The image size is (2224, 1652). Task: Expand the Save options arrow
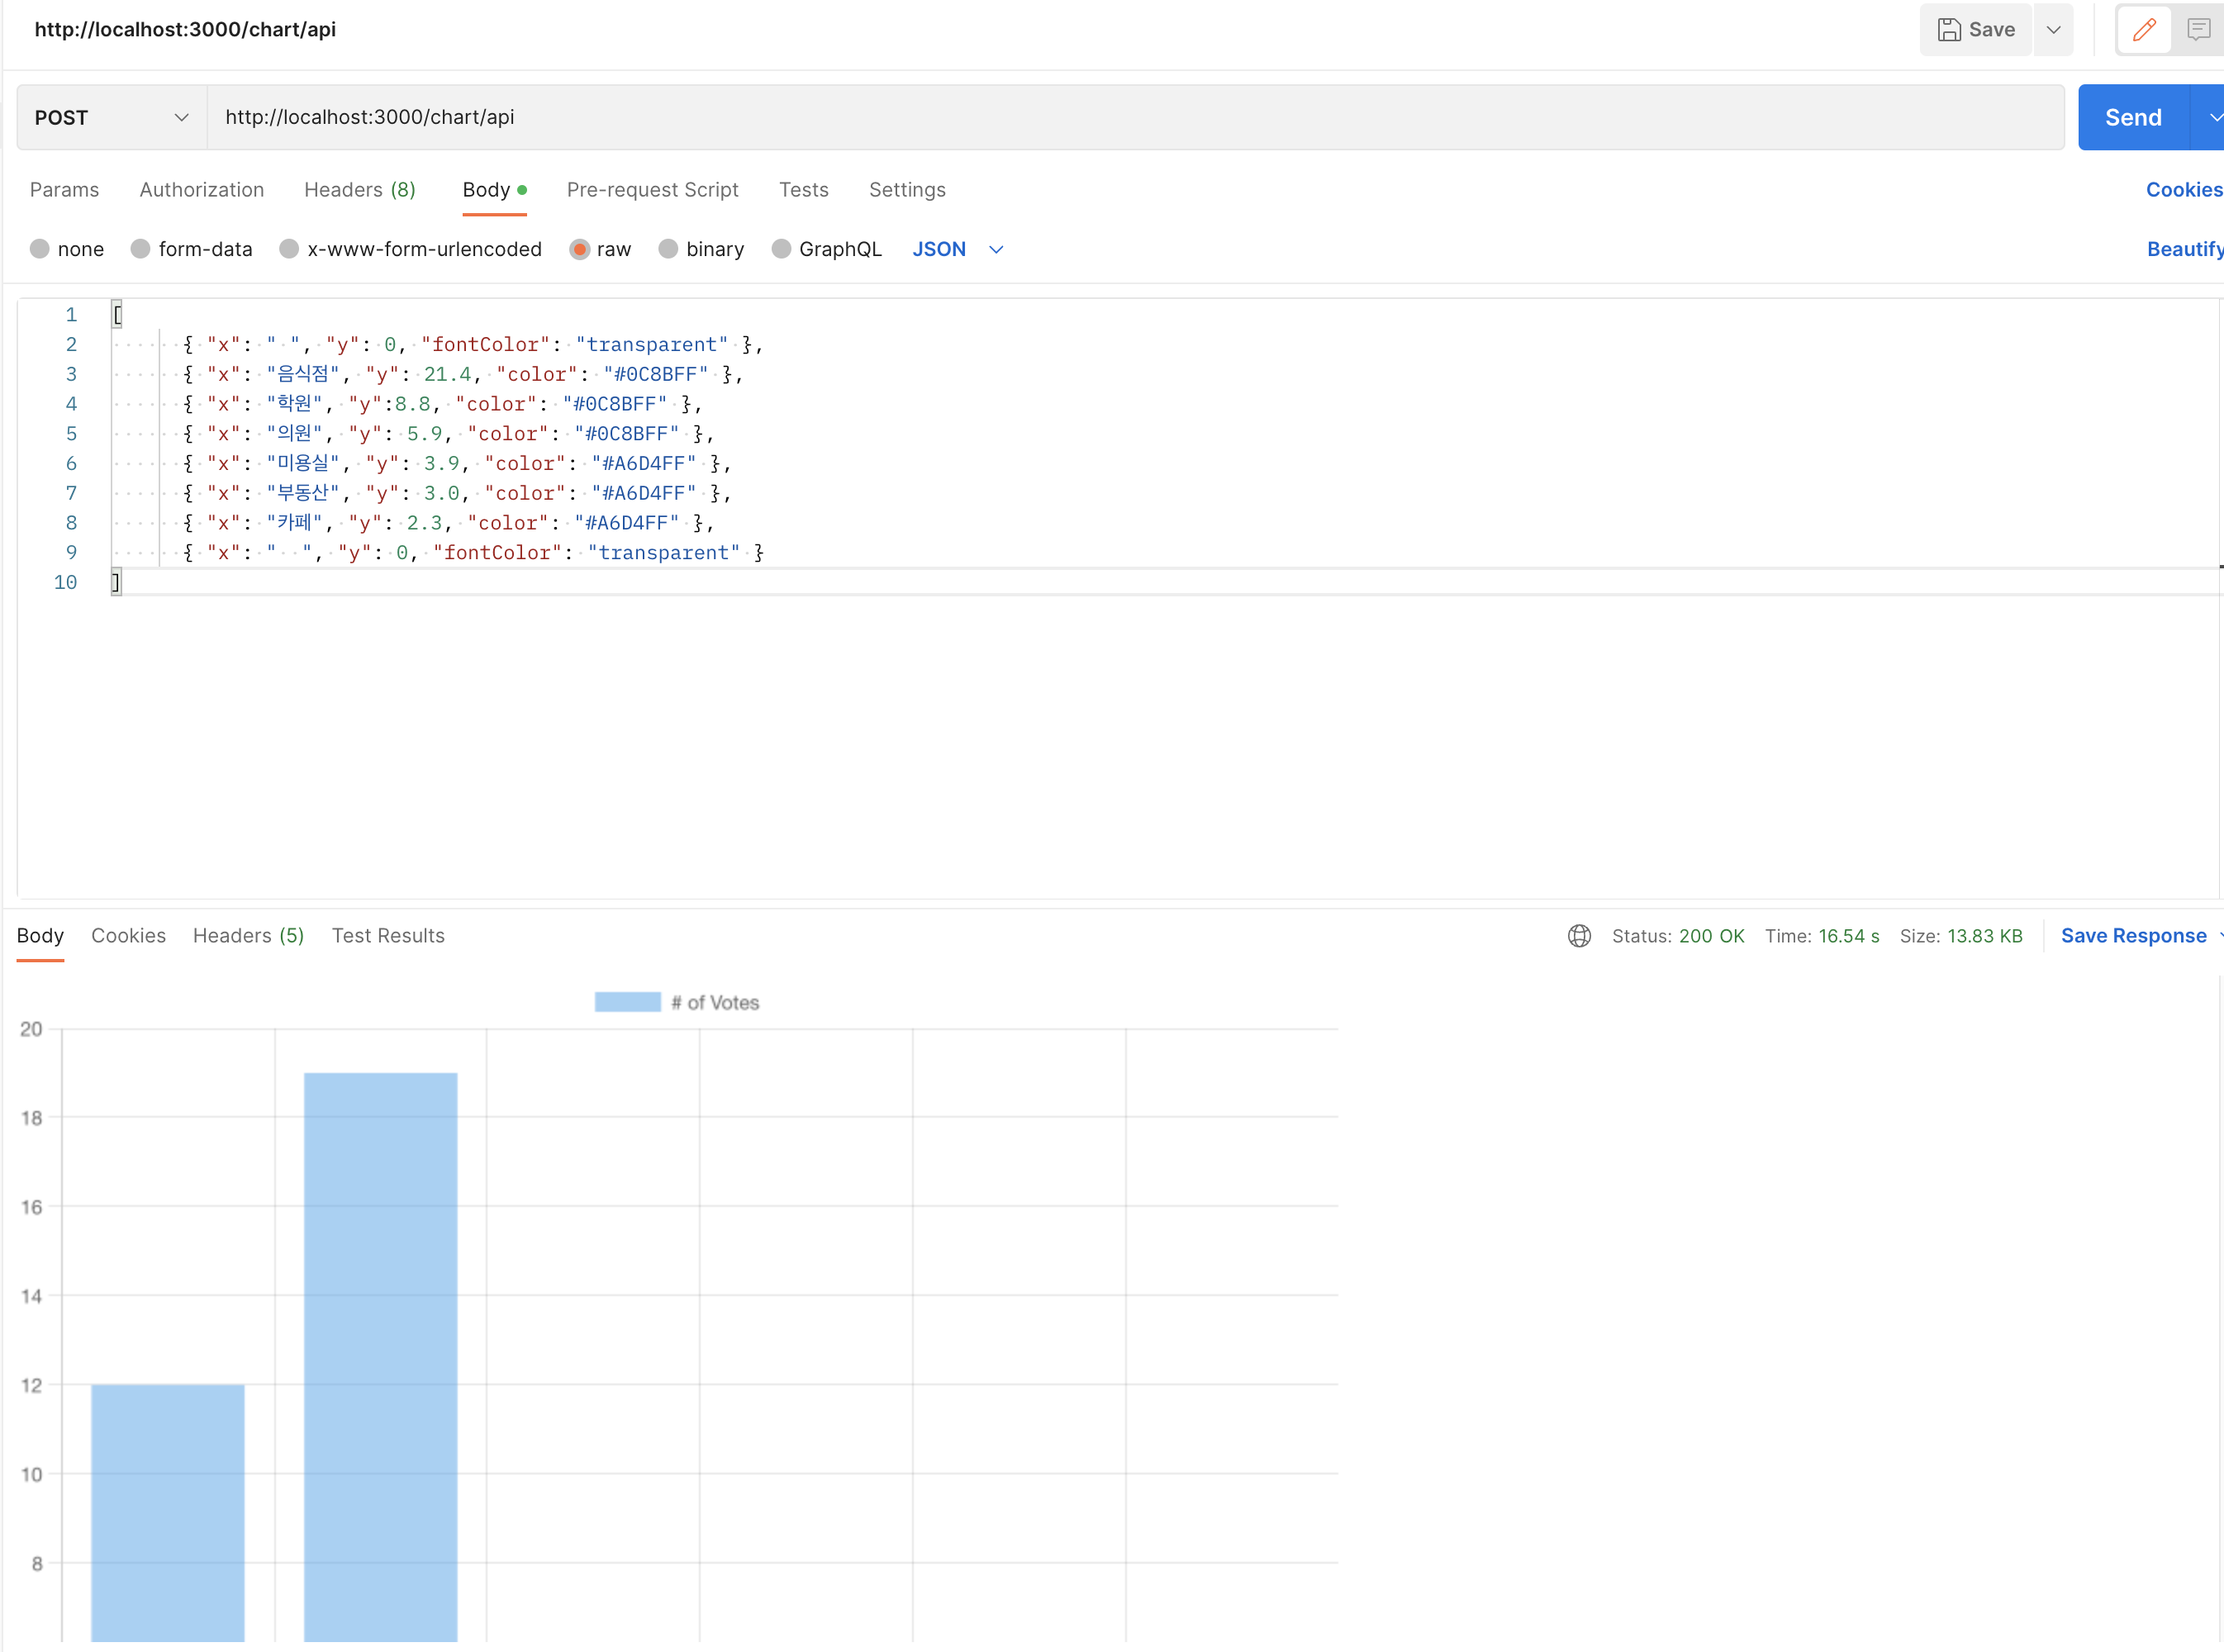tap(2053, 30)
